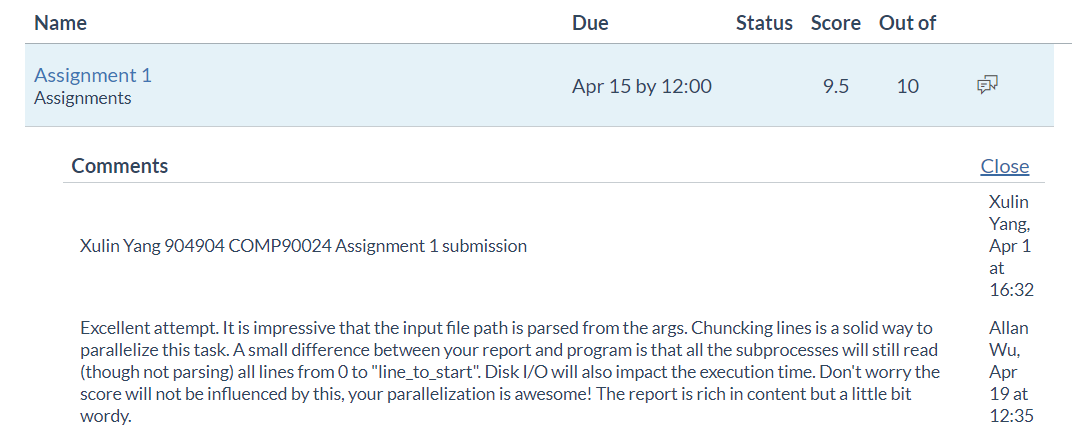Click the Name column header
The image size is (1089, 448).
pos(60,23)
